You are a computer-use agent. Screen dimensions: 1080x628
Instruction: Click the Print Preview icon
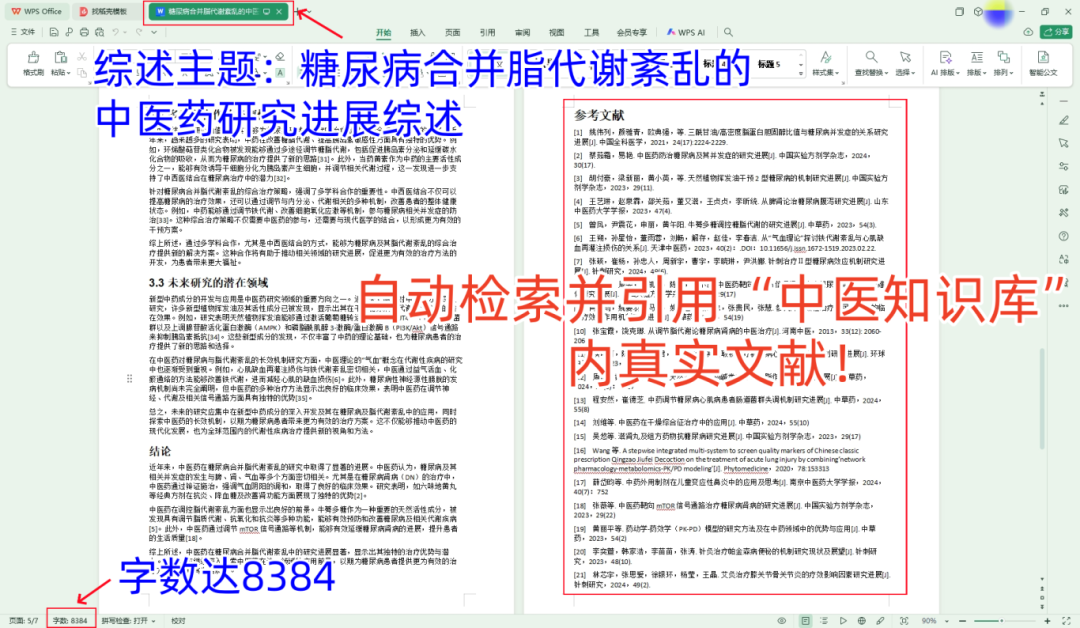100,32
